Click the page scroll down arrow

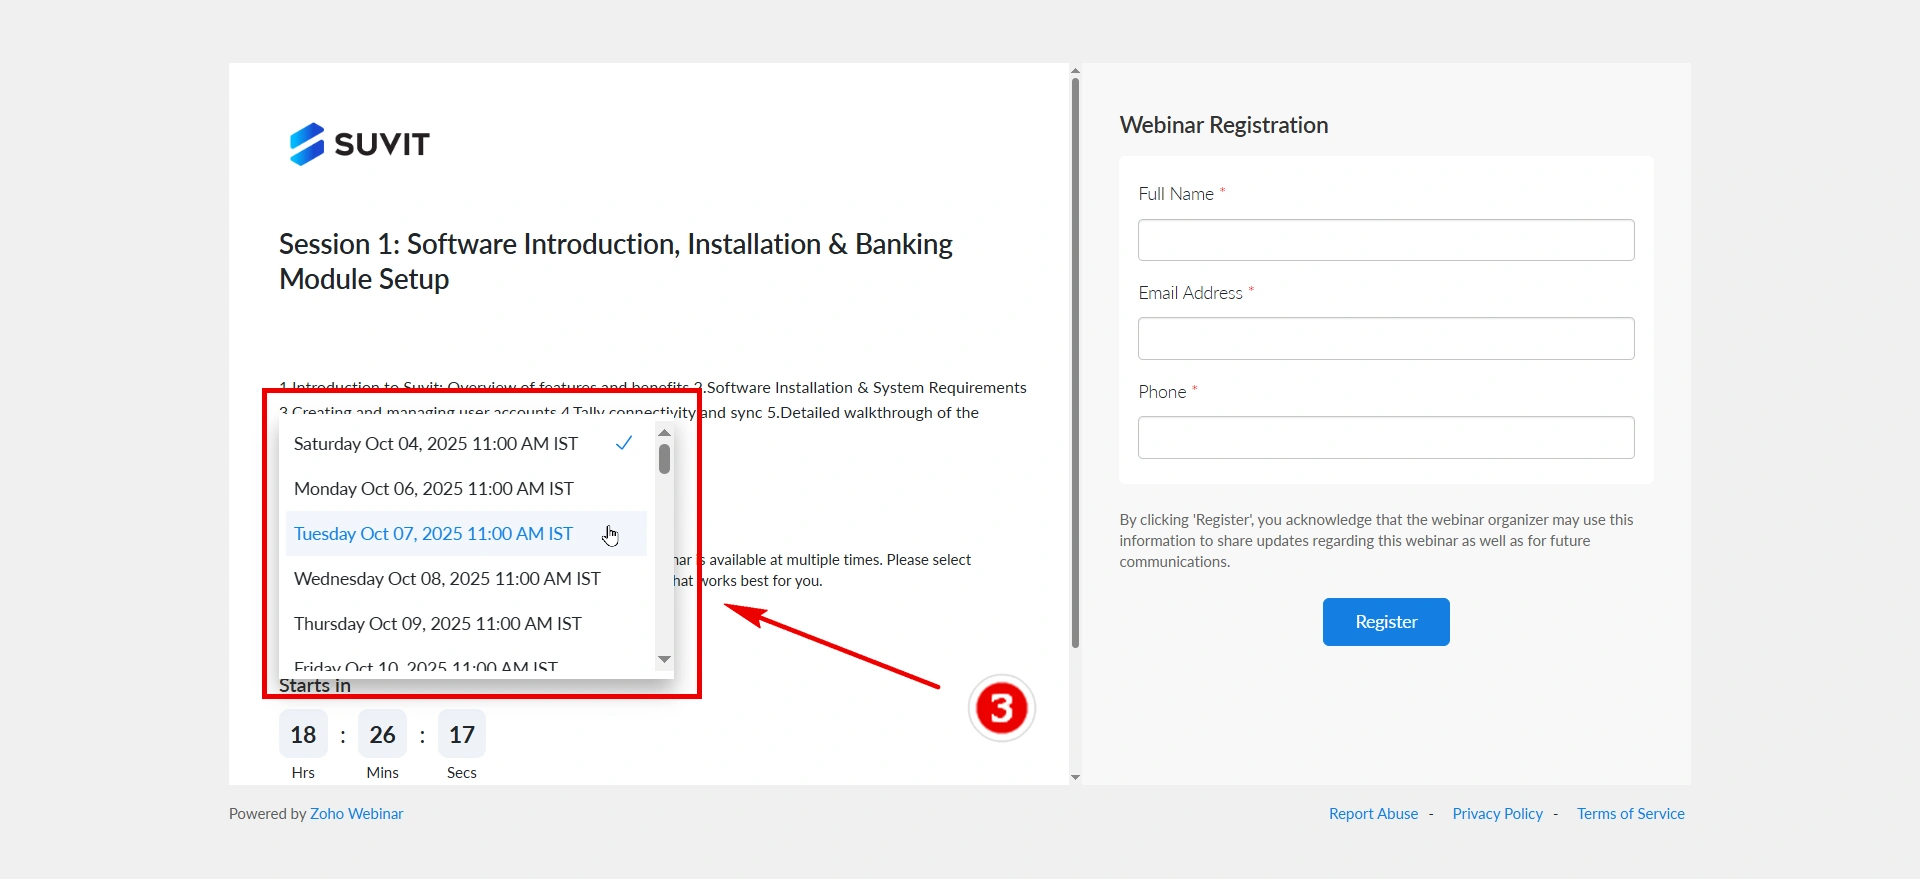(x=1075, y=777)
